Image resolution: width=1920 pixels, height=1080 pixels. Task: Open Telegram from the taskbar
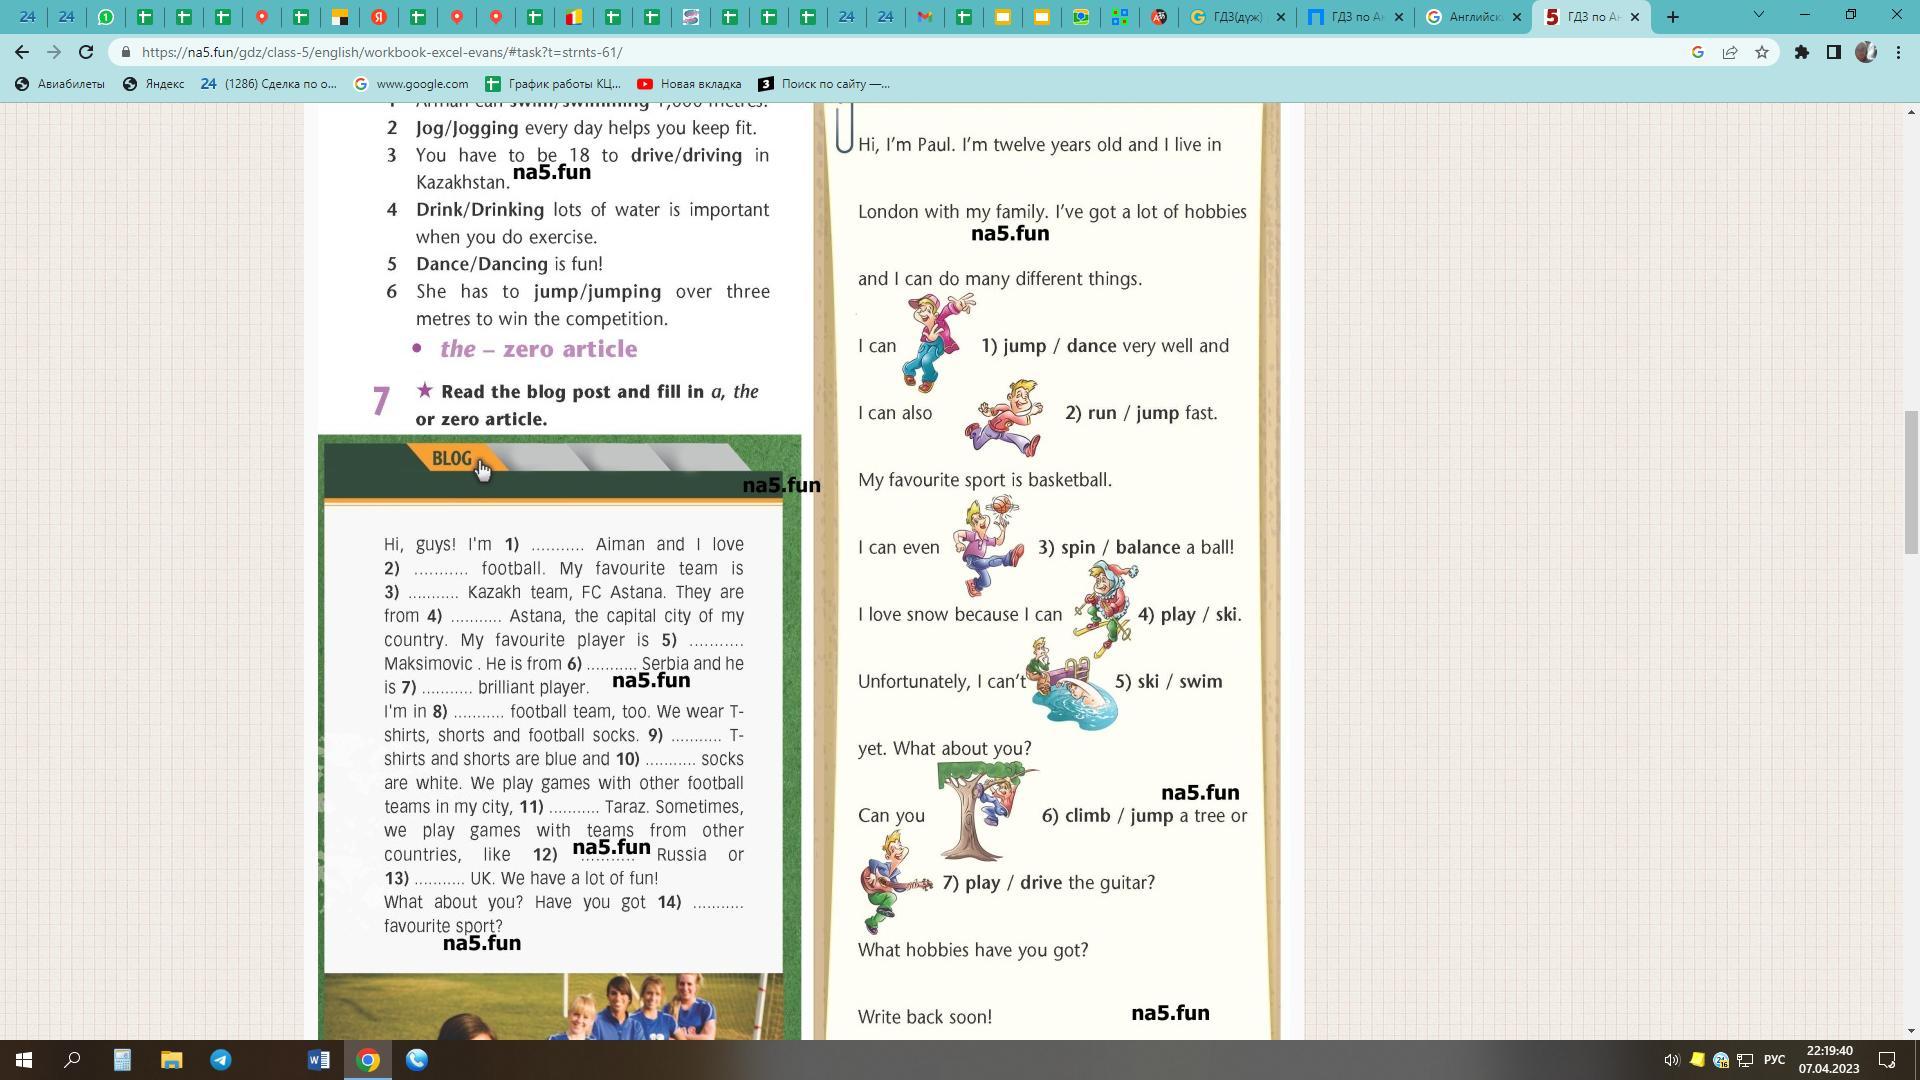tap(221, 1060)
